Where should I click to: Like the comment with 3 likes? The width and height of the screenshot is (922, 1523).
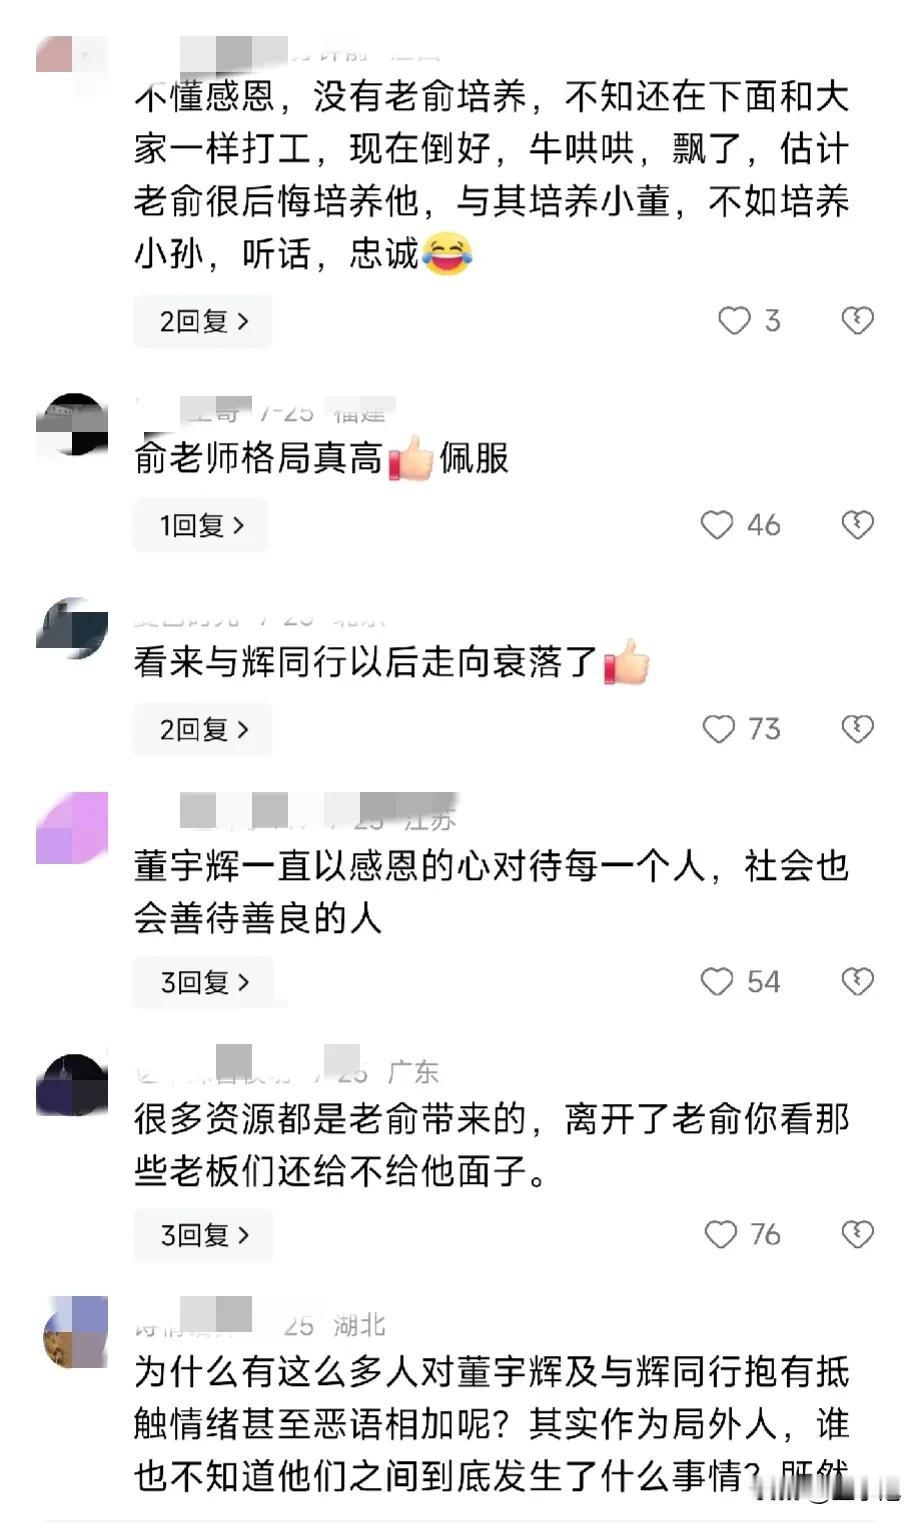734,321
